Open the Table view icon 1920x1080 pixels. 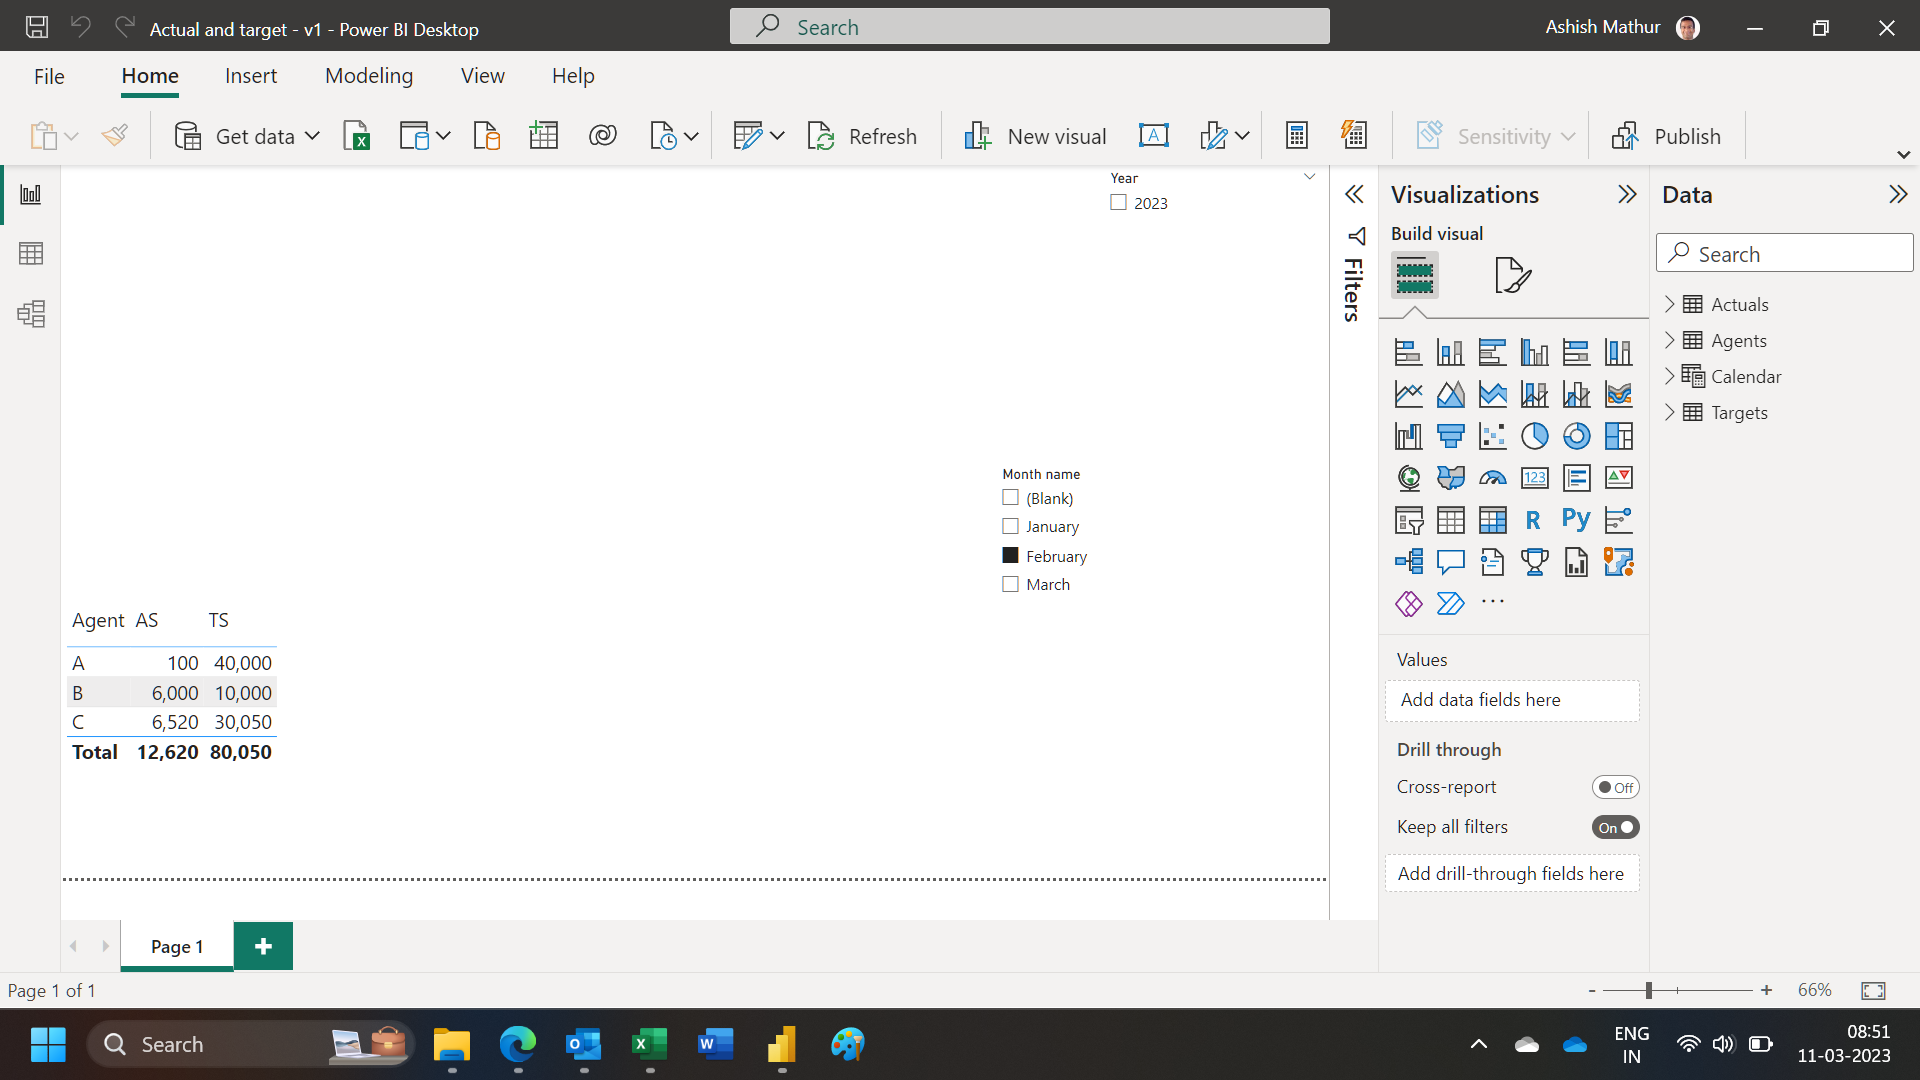(x=31, y=254)
